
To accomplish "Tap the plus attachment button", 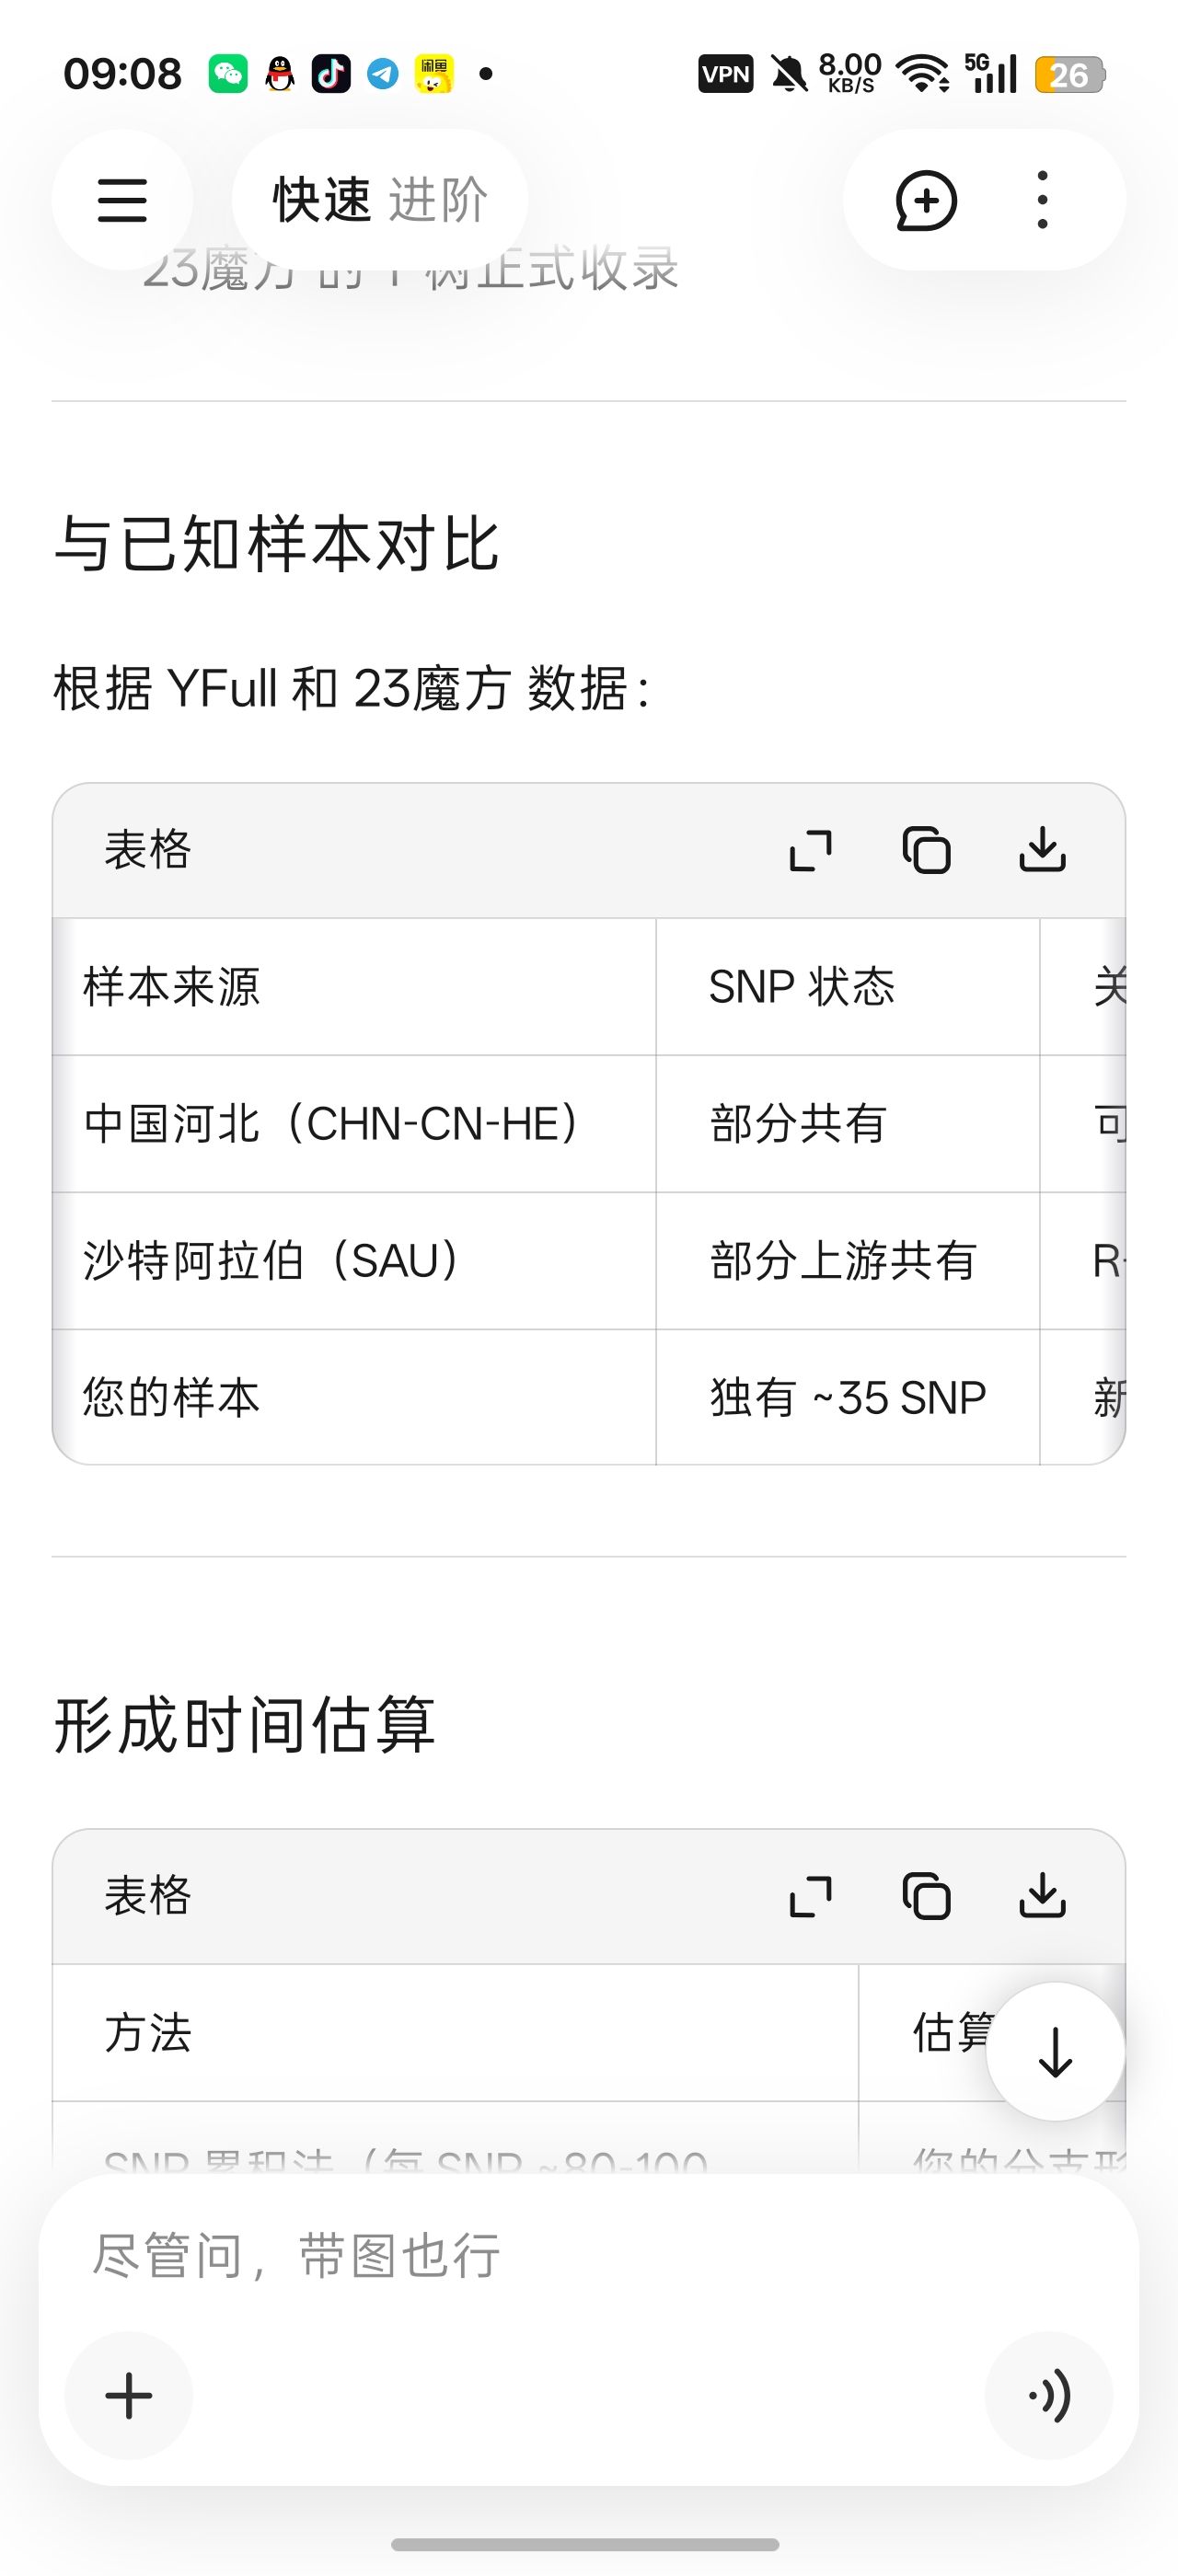I will pos(129,2396).
